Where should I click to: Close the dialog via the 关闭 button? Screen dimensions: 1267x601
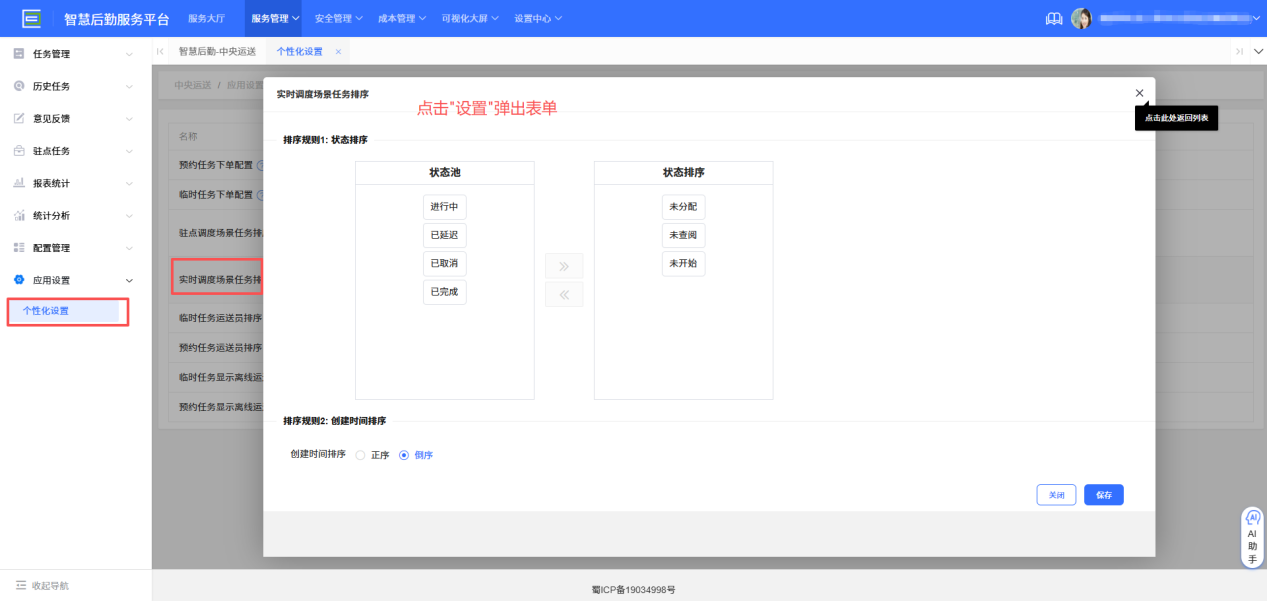coord(1056,494)
